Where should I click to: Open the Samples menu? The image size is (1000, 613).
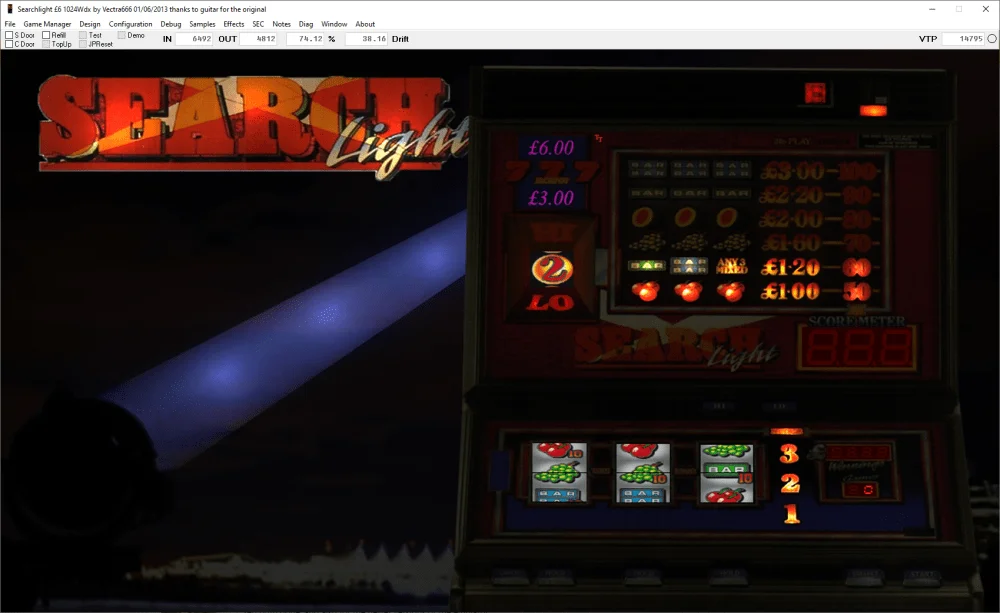pyautogui.click(x=202, y=24)
